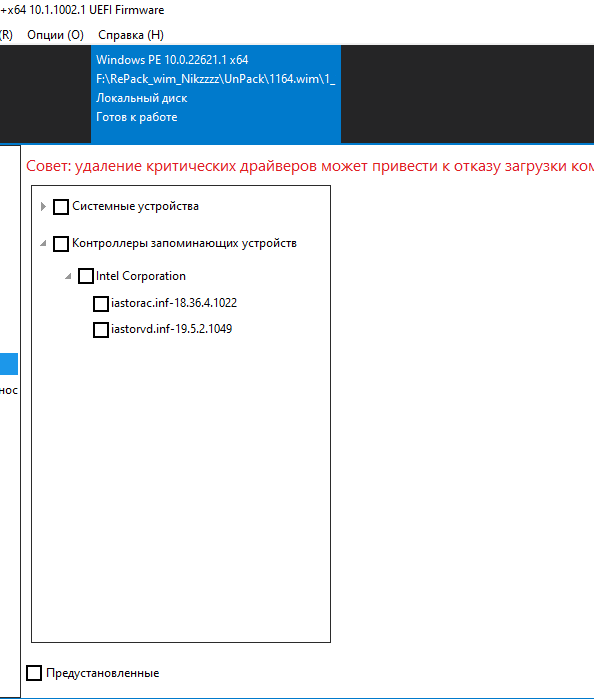
Task: Open the Опции (O) menu
Action: point(55,35)
